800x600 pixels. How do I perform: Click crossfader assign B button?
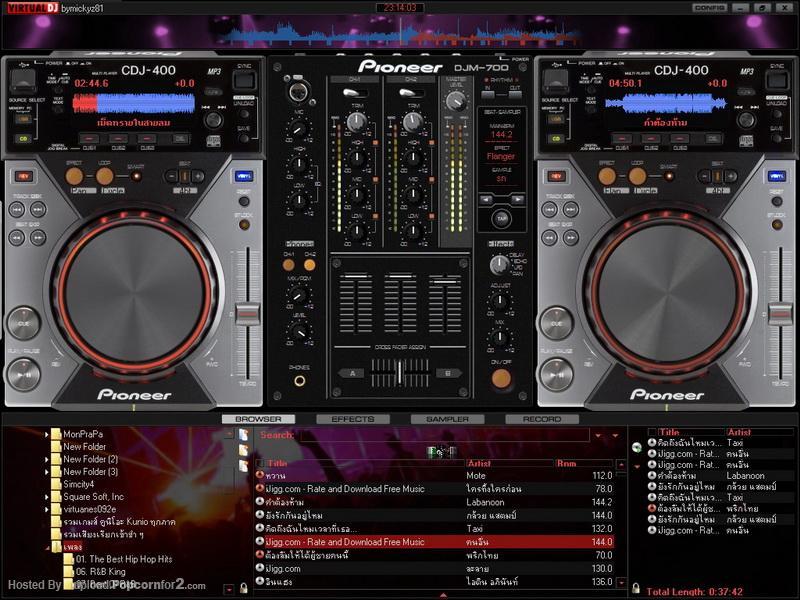(x=448, y=373)
